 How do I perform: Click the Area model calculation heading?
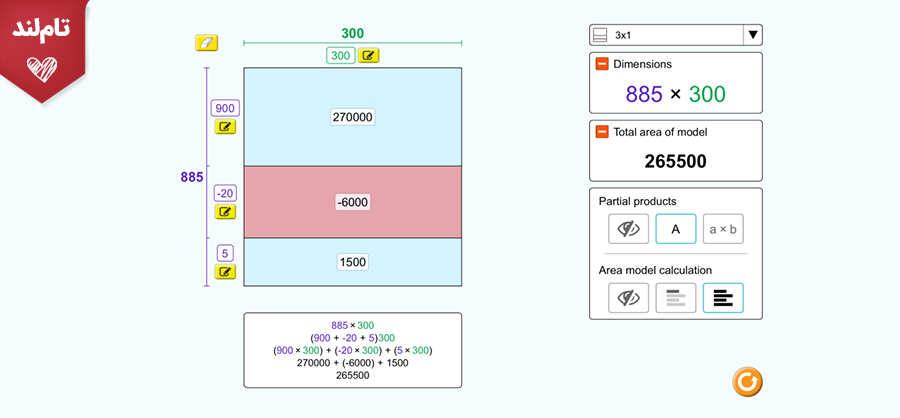point(655,270)
